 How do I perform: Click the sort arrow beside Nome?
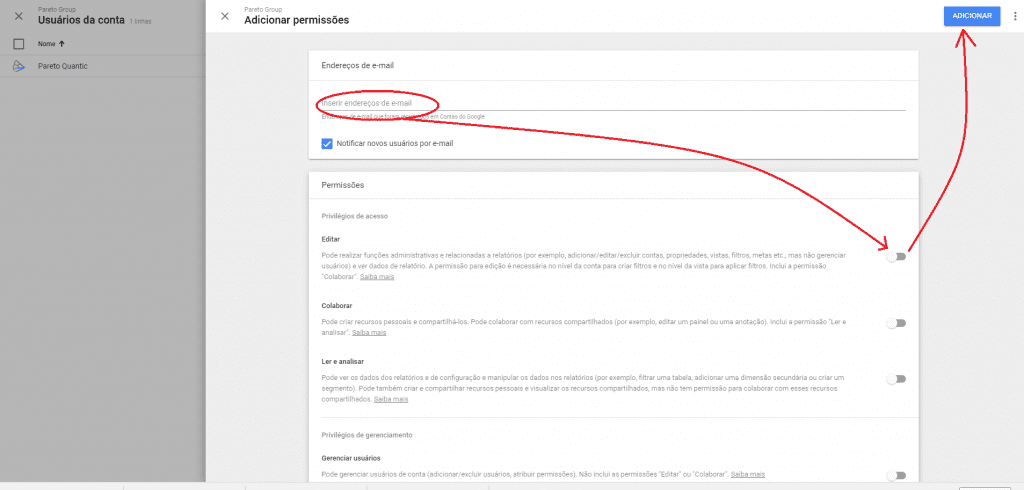62,44
